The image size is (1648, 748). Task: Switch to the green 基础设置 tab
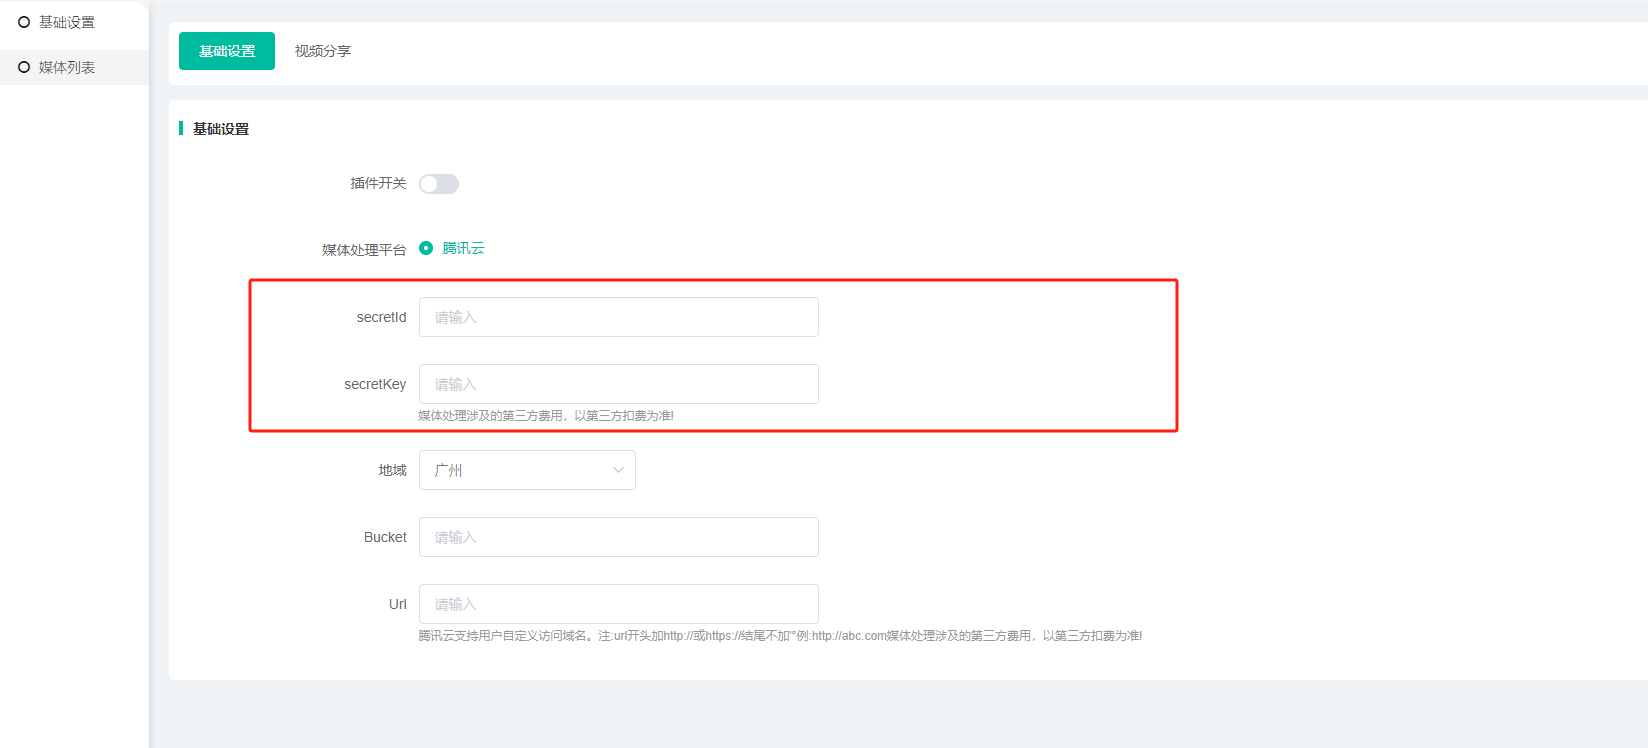click(x=227, y=51)
